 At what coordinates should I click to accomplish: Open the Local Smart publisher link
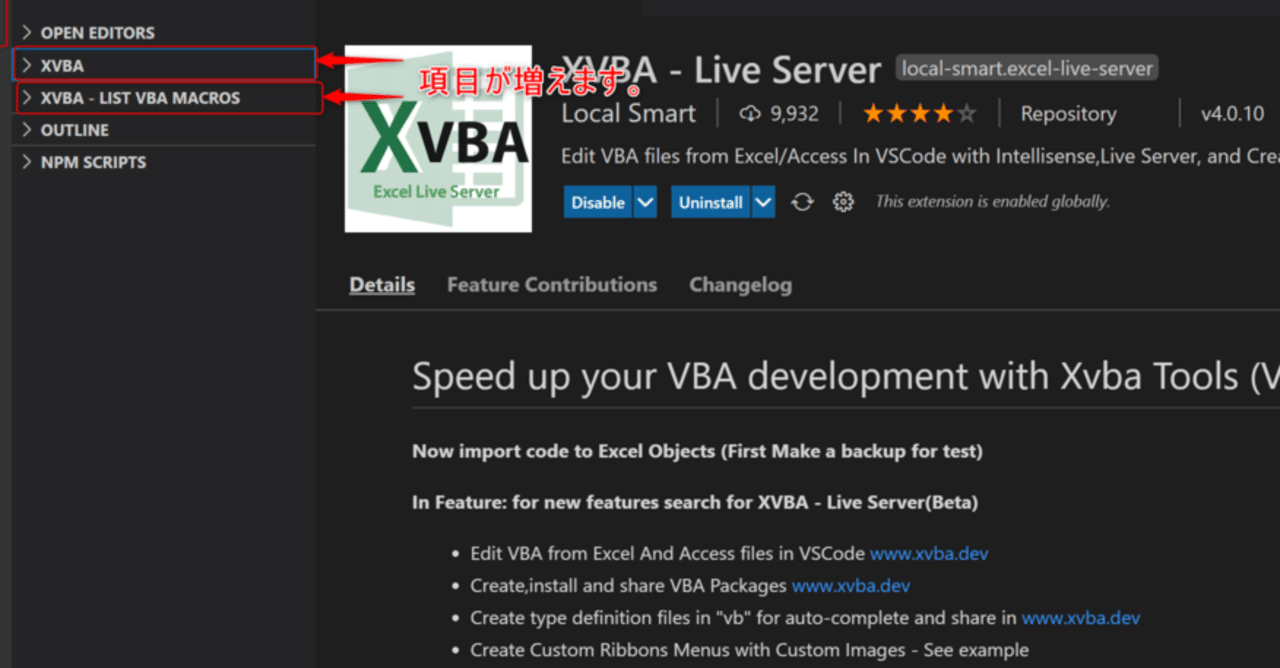click(628, 114)
